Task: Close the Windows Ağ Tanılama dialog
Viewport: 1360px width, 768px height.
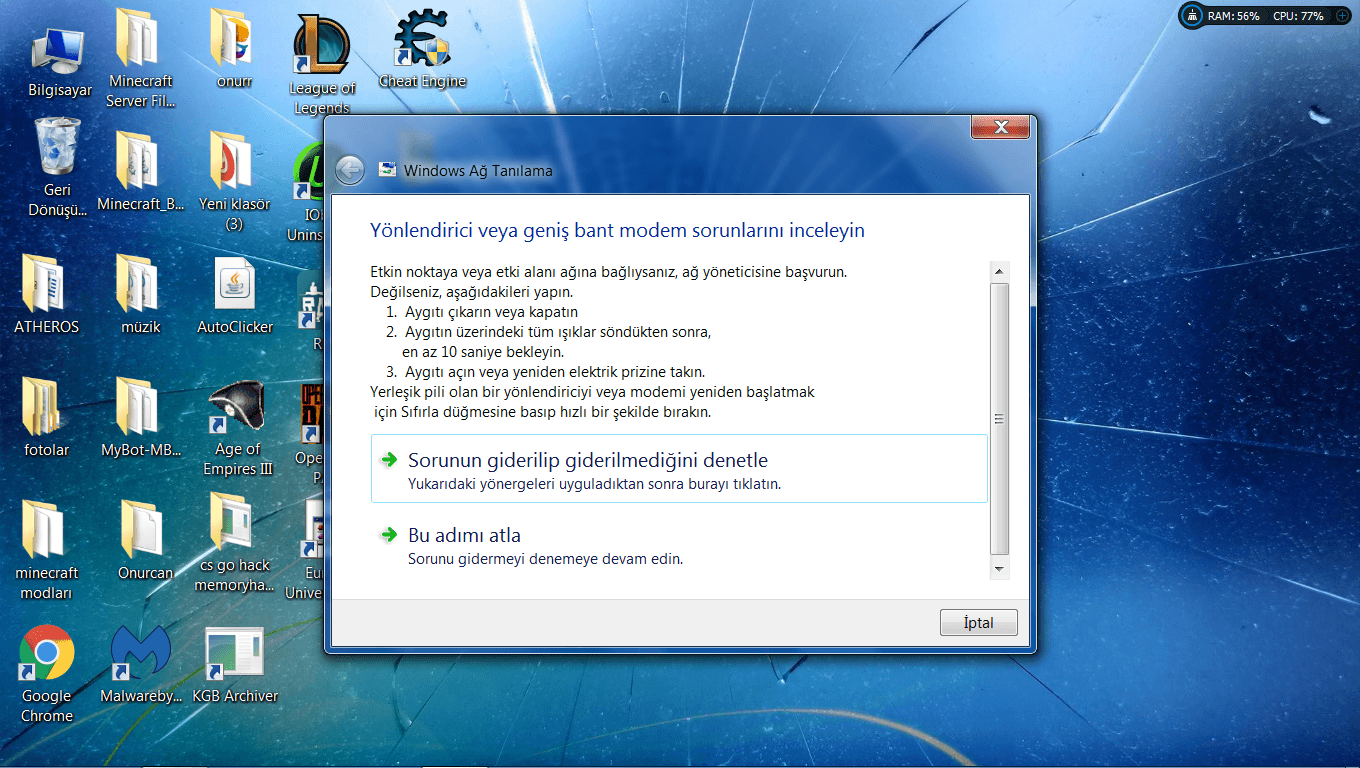Action: (x=1000, y=127)
